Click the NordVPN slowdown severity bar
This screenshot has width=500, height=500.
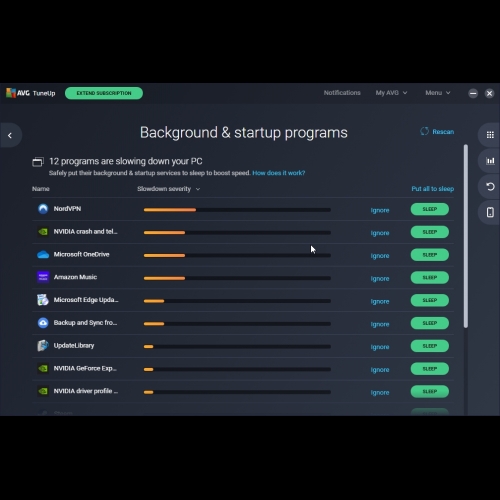[237, 210]
